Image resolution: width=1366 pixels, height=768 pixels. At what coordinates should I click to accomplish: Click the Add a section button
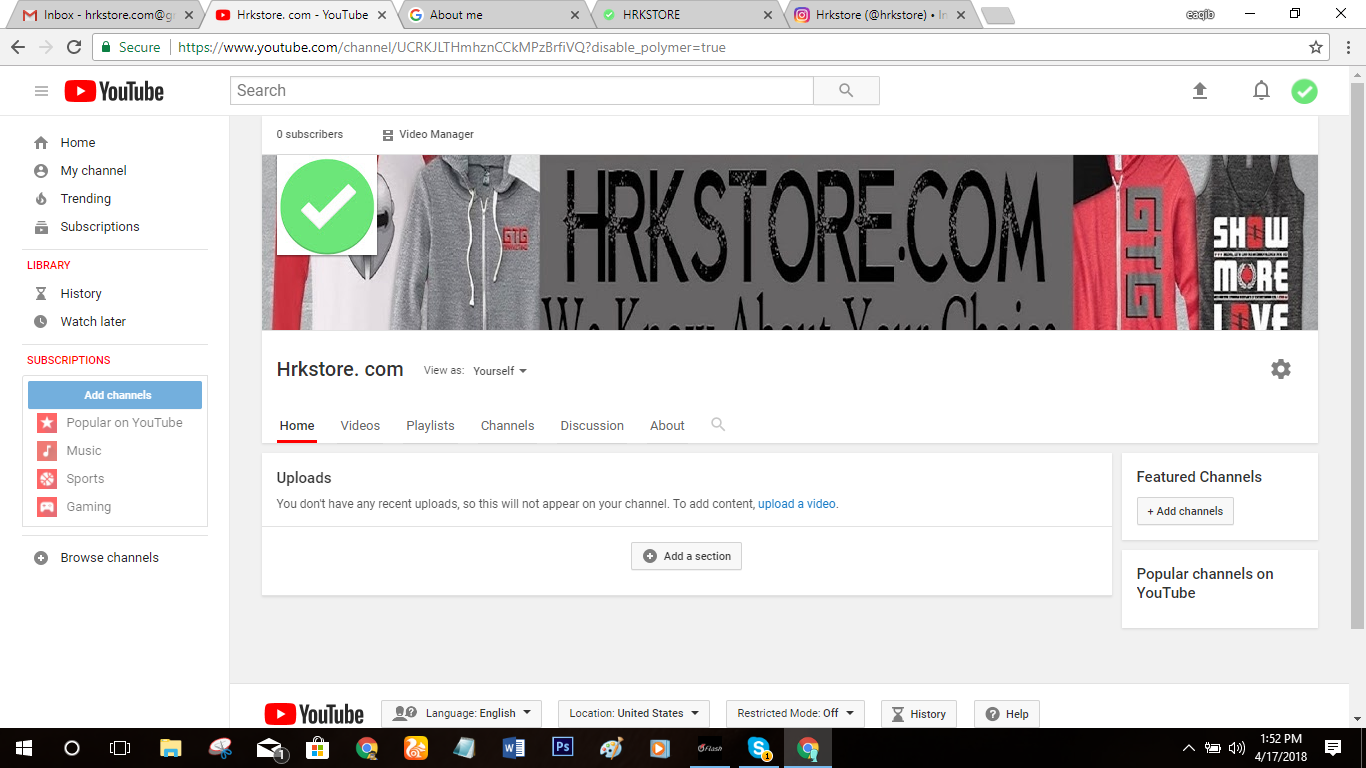click(687, 556)
